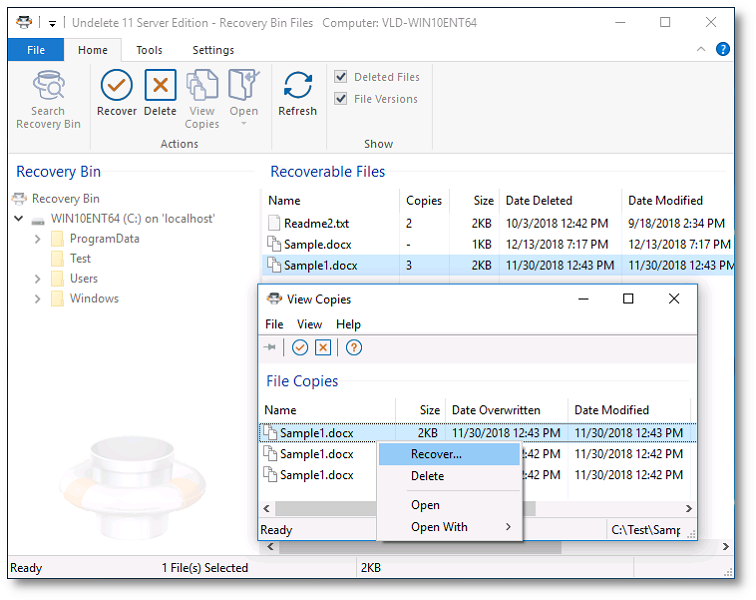Click the left arrow of View Copies scrollbar
The image size is (756, 600).
point(266,508)
